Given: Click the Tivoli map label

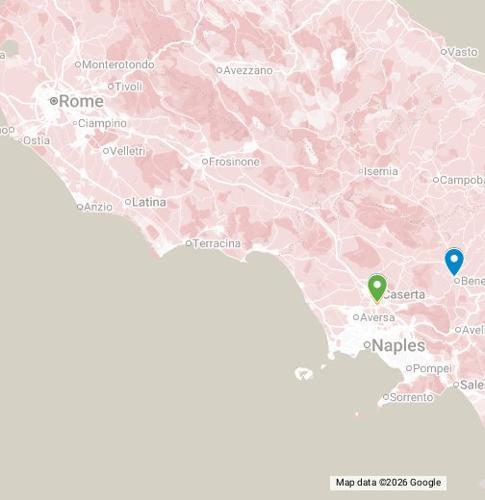Looking at the screenshot, I should click(x=129, y=87).
